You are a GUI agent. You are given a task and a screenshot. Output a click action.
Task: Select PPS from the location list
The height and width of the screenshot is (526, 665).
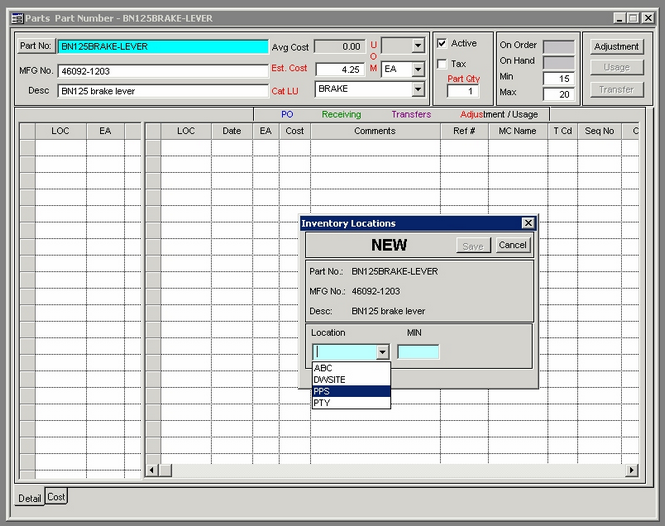coord(351,391)
